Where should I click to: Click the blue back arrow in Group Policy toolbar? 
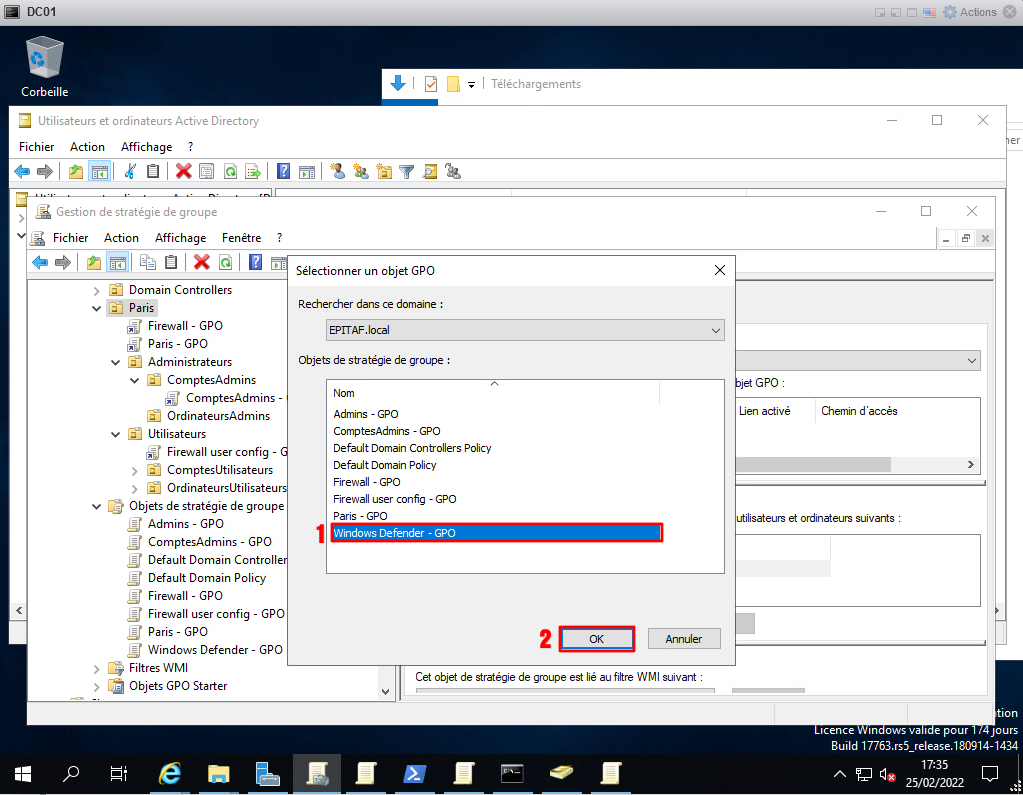coord(40,262)
